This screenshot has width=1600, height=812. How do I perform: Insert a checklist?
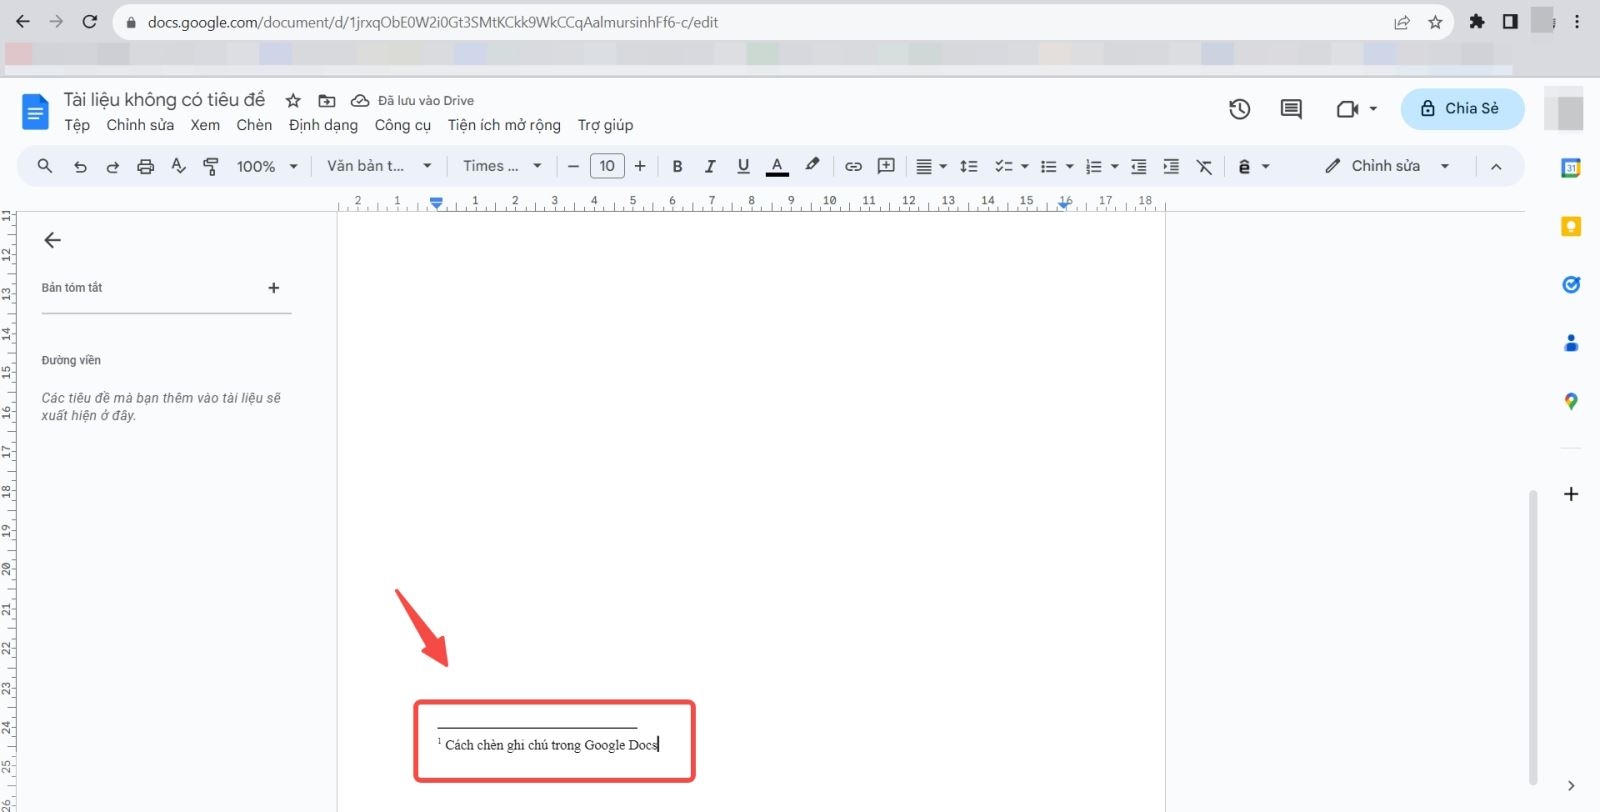pyautogui.click(x=1004, y=166)
